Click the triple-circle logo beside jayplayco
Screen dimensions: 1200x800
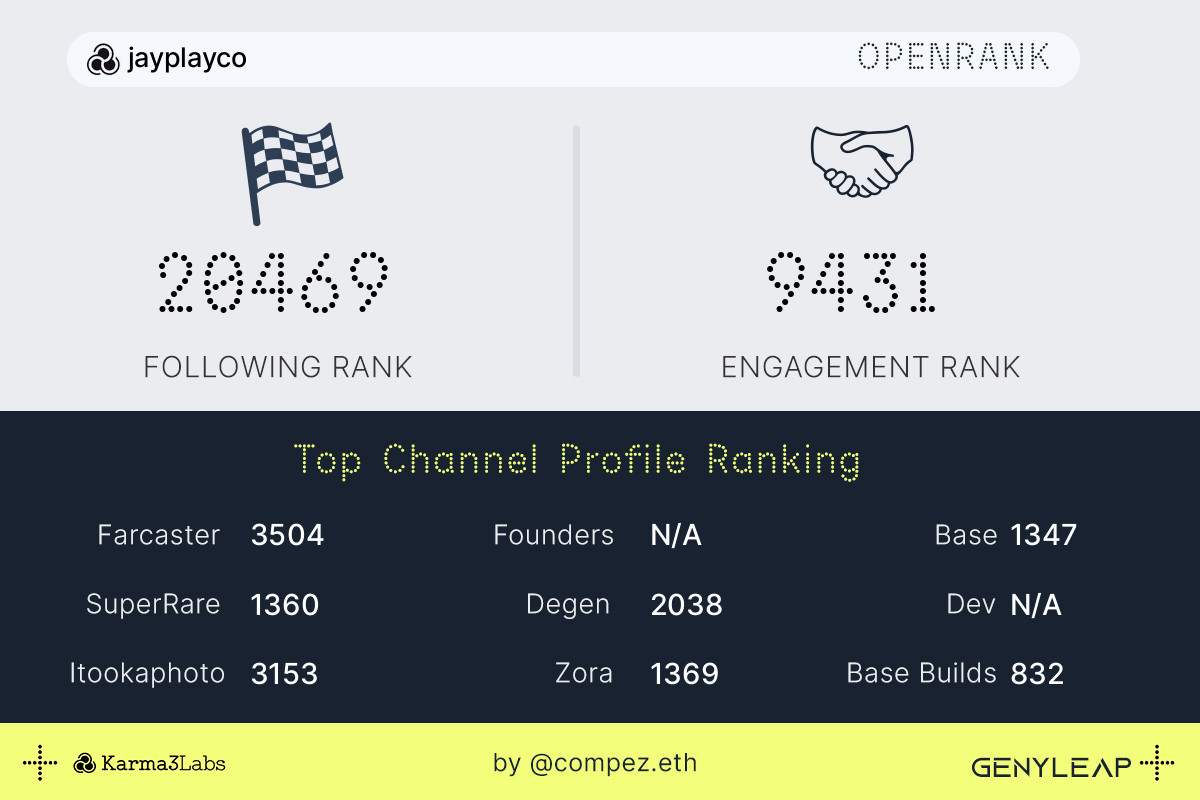(x=102, y=60)
